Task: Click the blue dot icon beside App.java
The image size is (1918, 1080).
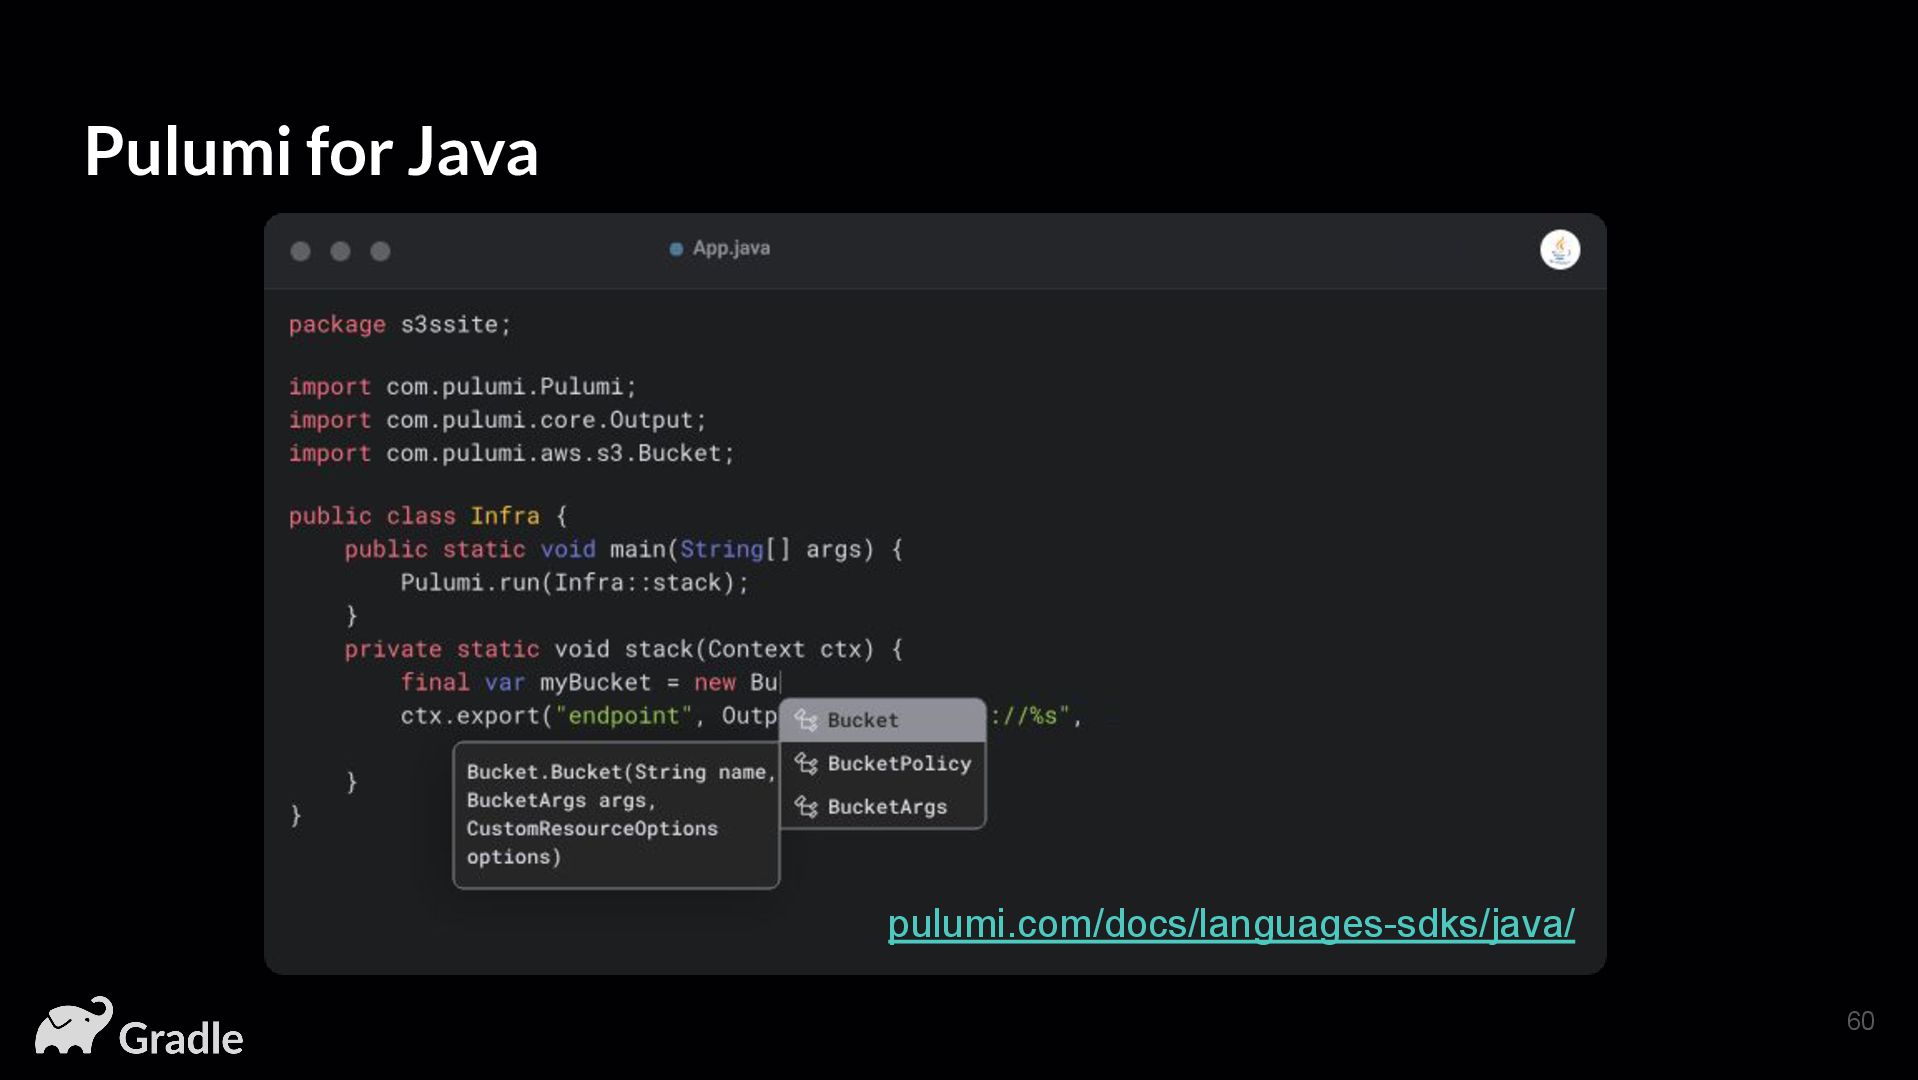Action: coord(676,249)
